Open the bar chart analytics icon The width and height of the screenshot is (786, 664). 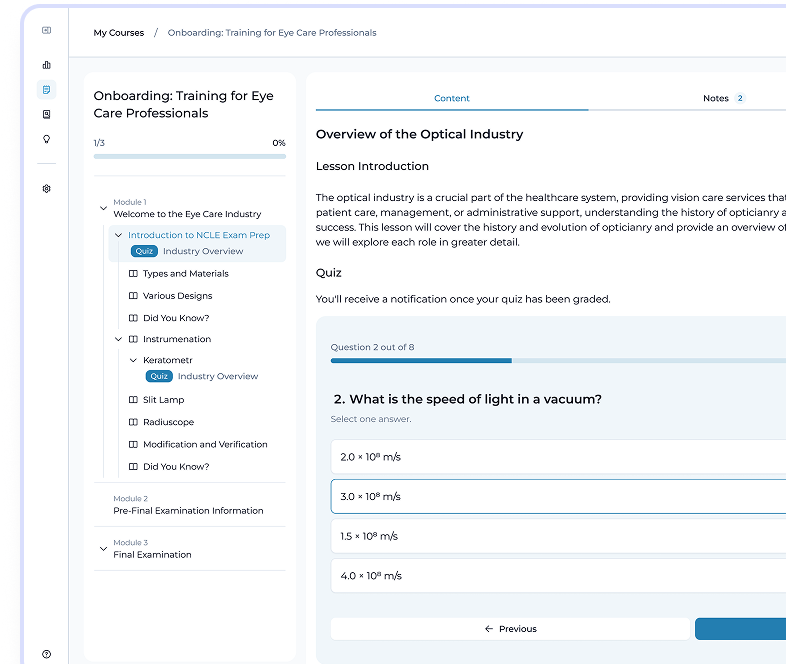point(46,65)
